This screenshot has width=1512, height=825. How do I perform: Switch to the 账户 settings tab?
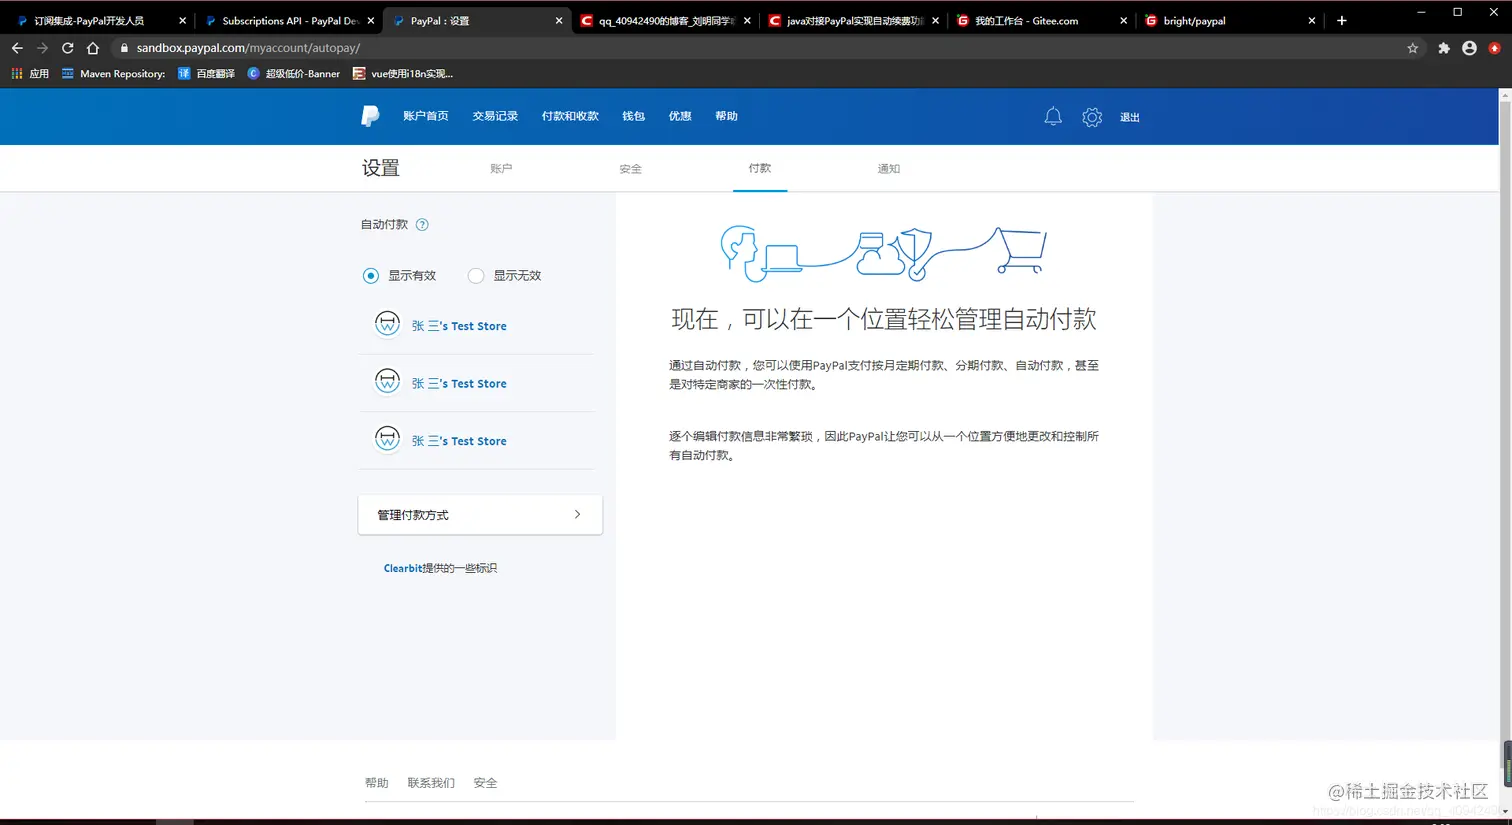coord(501,169)
